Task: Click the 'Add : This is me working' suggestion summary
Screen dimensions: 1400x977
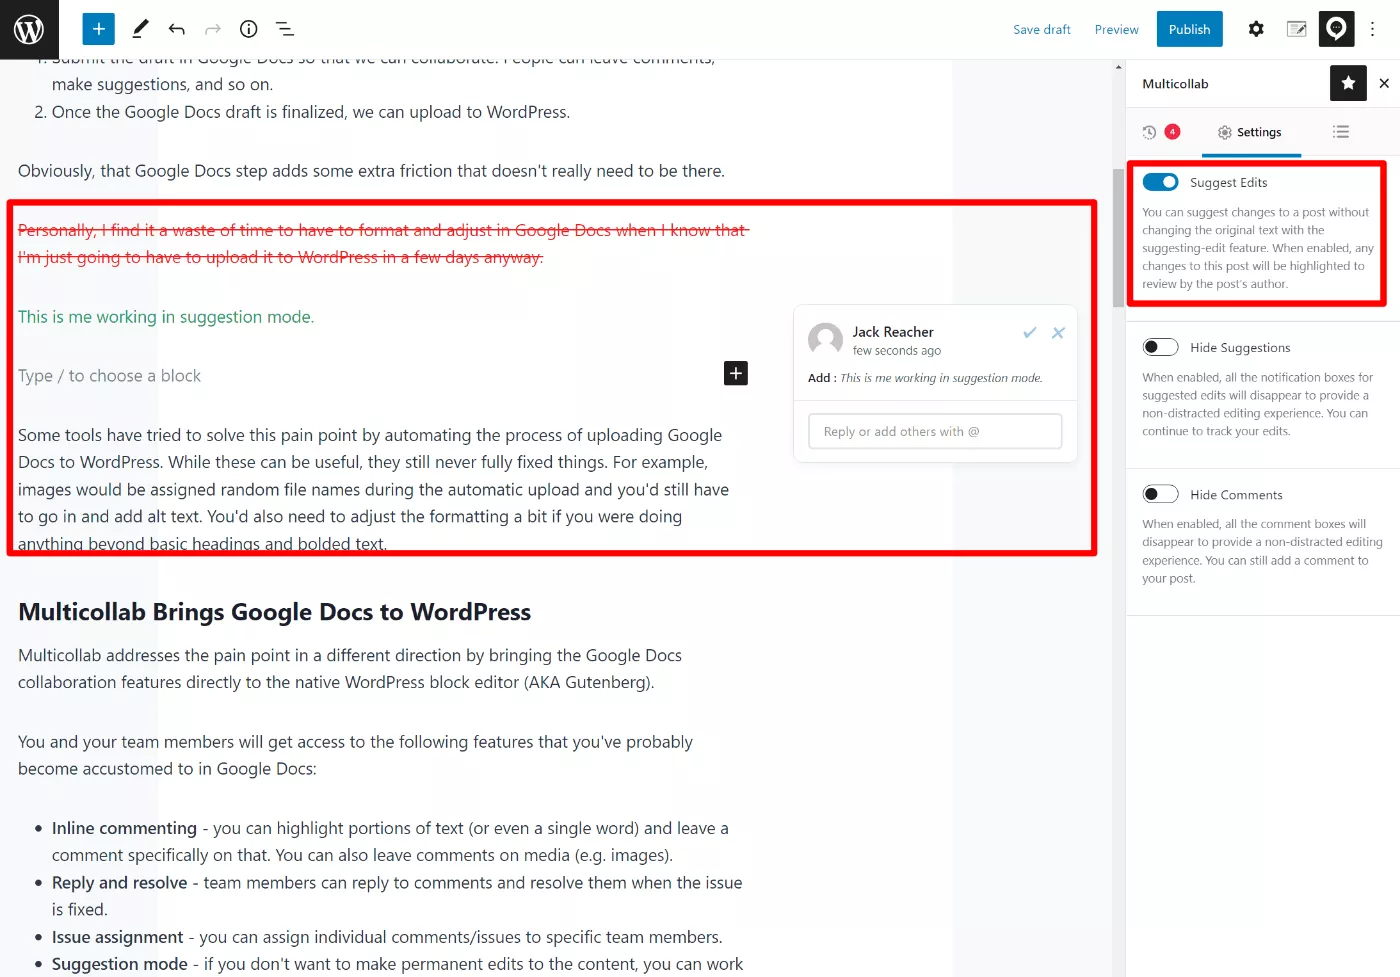Action: click(x=925, y=378)
